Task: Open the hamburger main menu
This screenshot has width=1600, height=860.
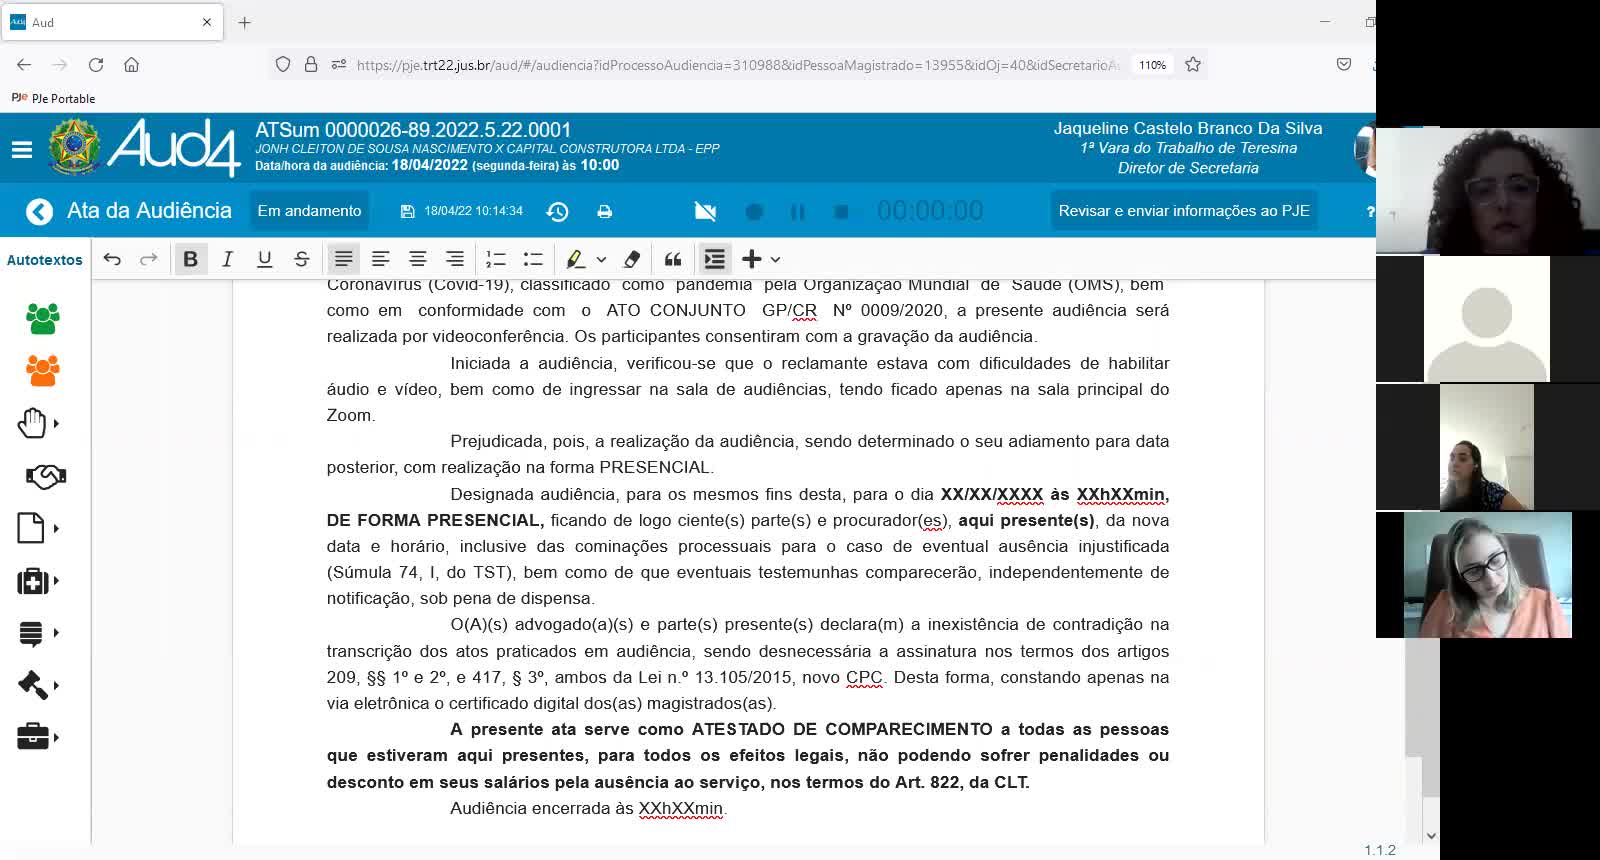Action: [x=22, y=150]
